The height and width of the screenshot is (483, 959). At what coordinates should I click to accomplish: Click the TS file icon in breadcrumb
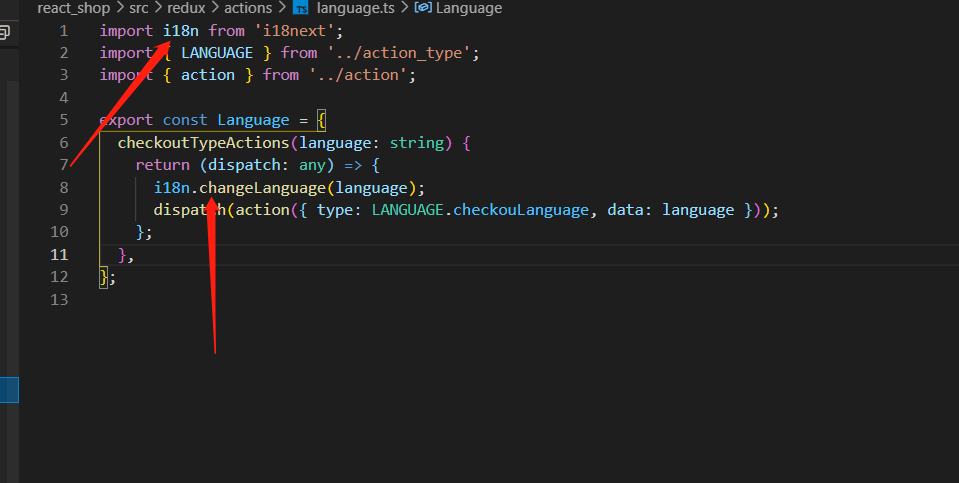point(301,8)
